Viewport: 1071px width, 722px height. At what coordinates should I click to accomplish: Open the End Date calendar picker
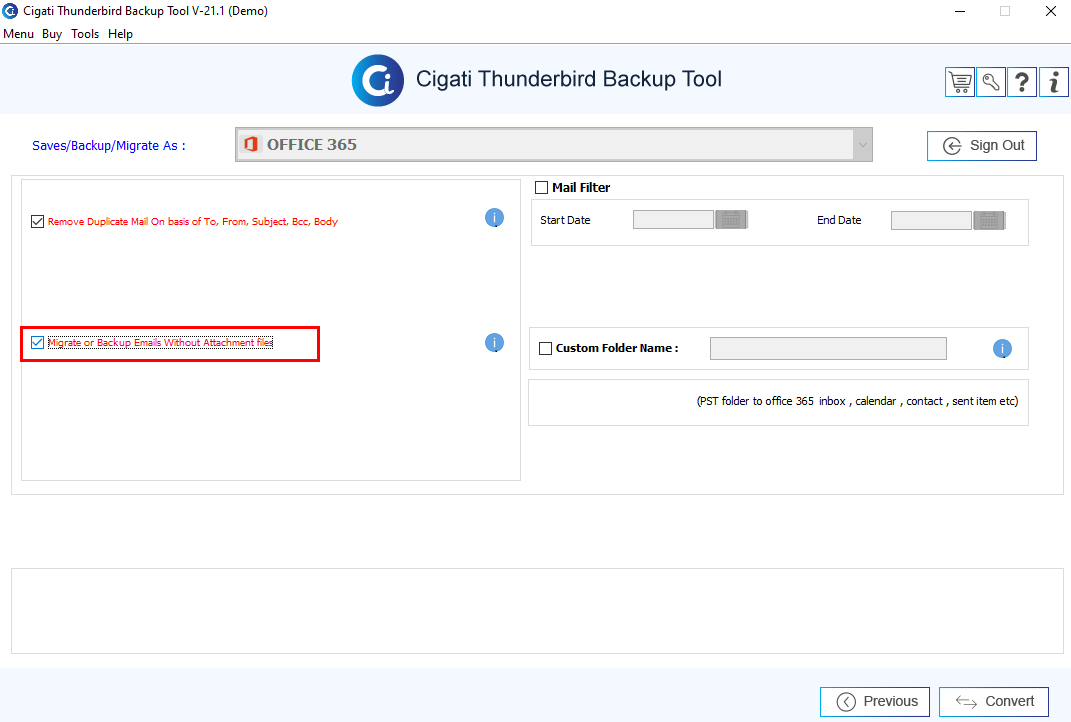point(990,220)
